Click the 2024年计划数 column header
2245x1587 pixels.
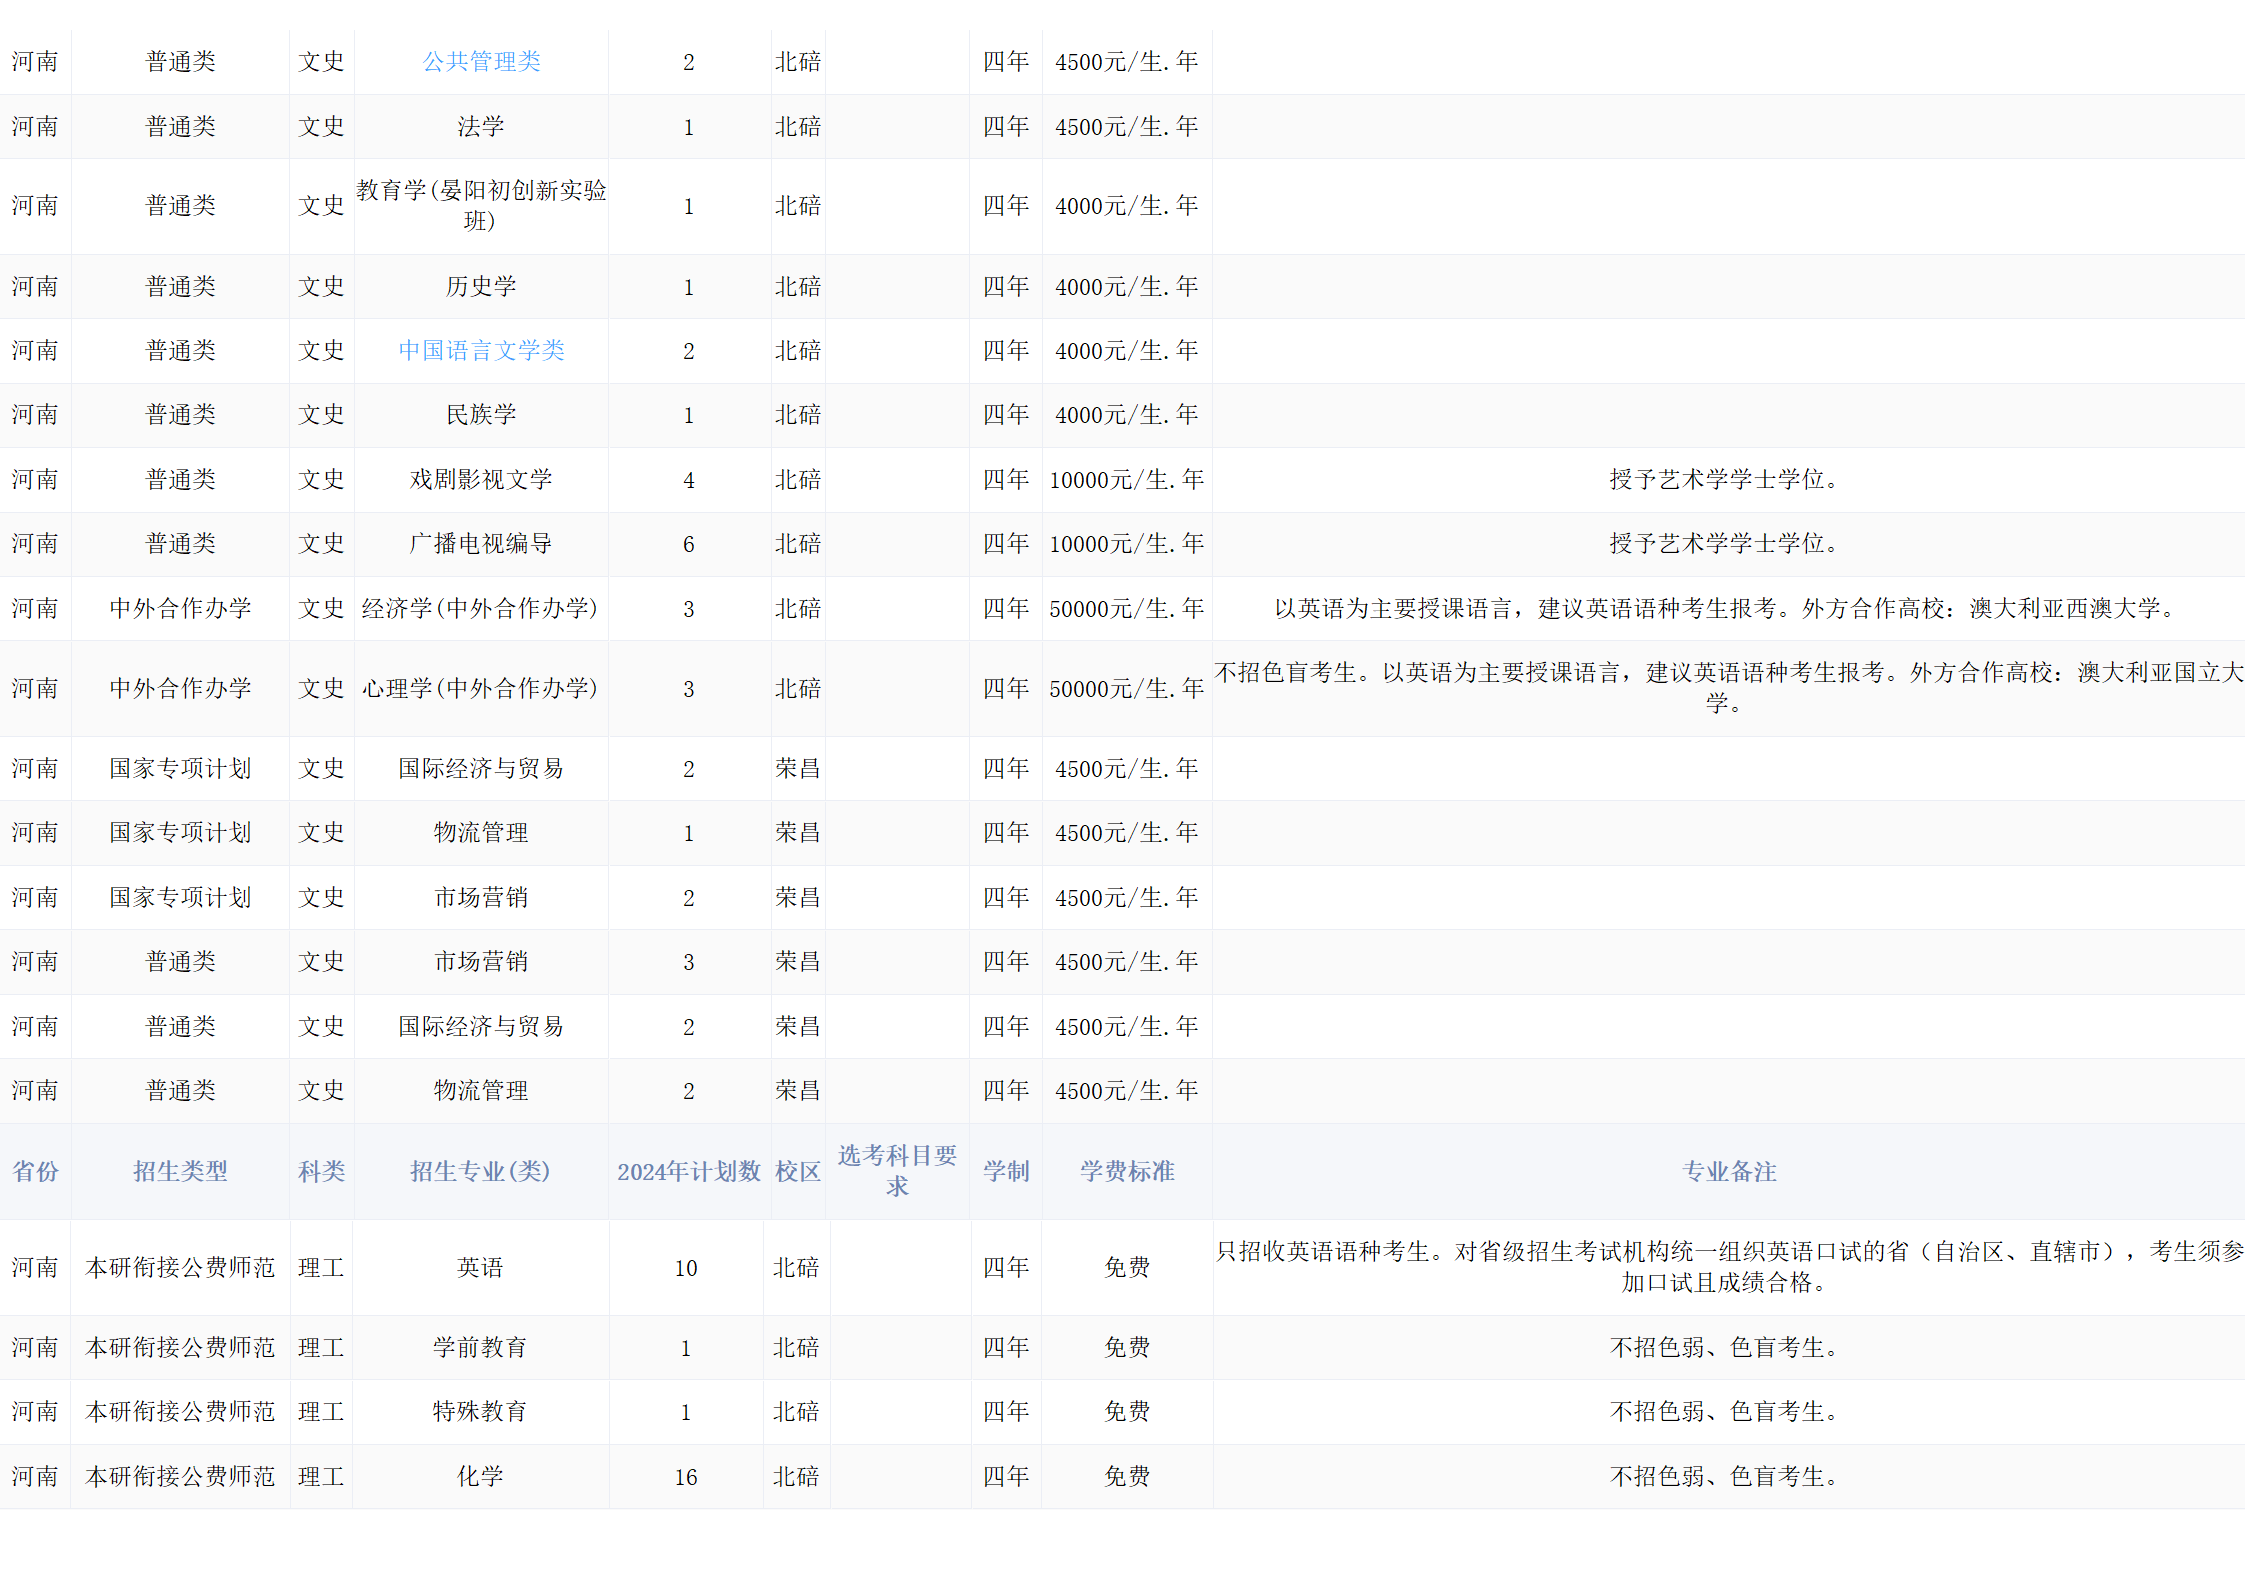688,1171
